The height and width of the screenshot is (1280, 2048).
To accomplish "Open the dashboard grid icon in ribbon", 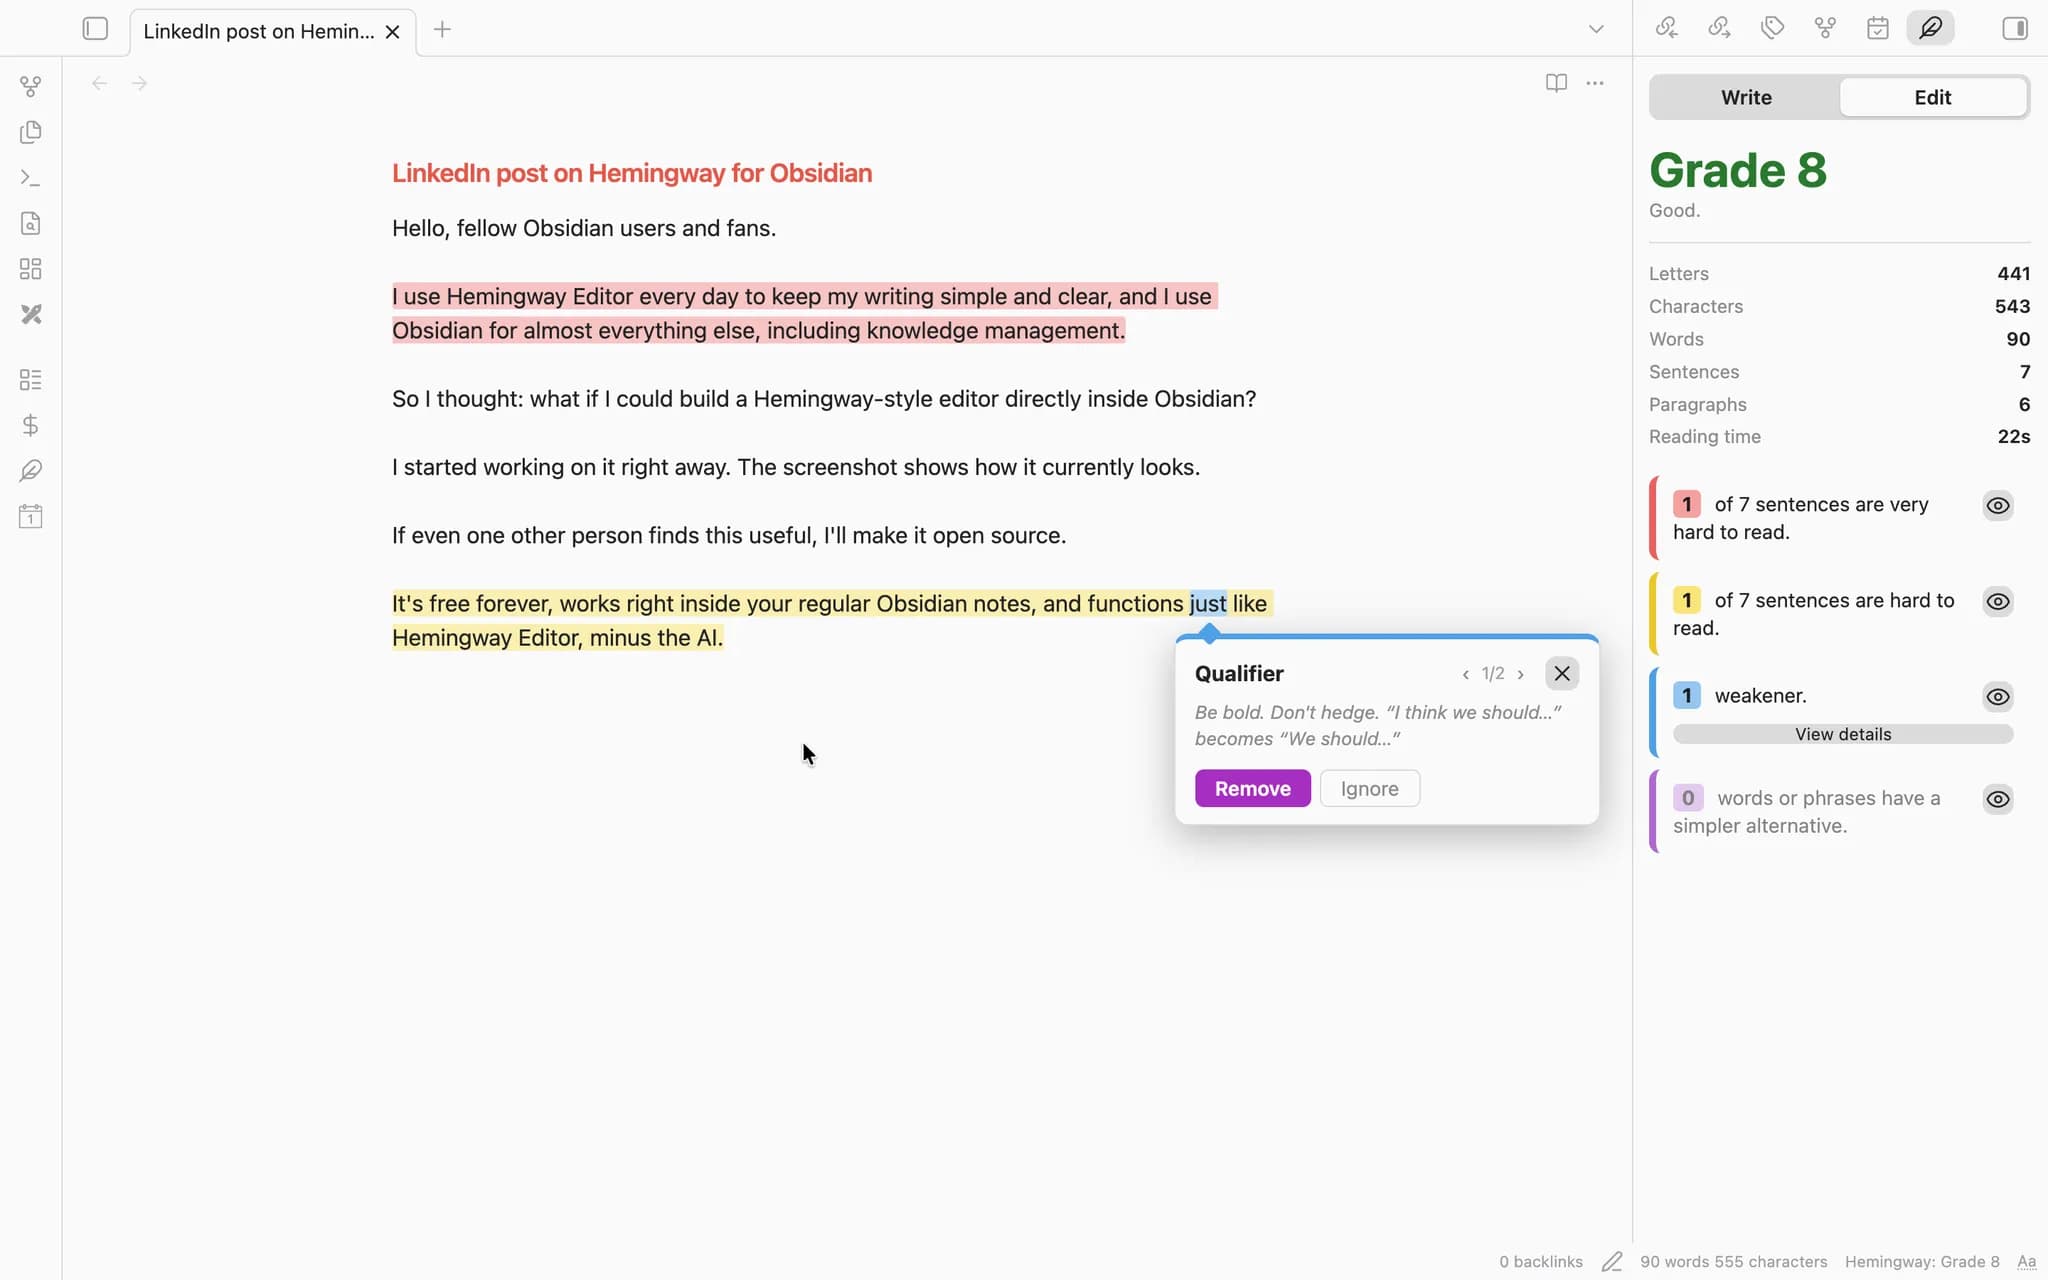I will [31, 269].
